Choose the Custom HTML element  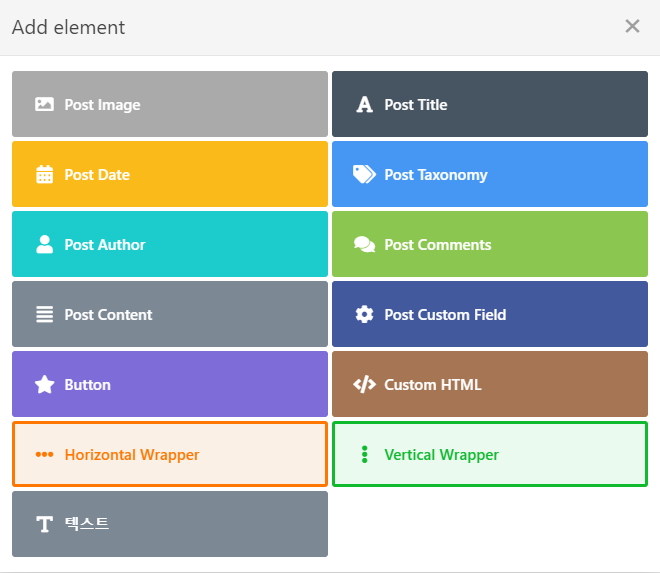click(x=489, y=384)
